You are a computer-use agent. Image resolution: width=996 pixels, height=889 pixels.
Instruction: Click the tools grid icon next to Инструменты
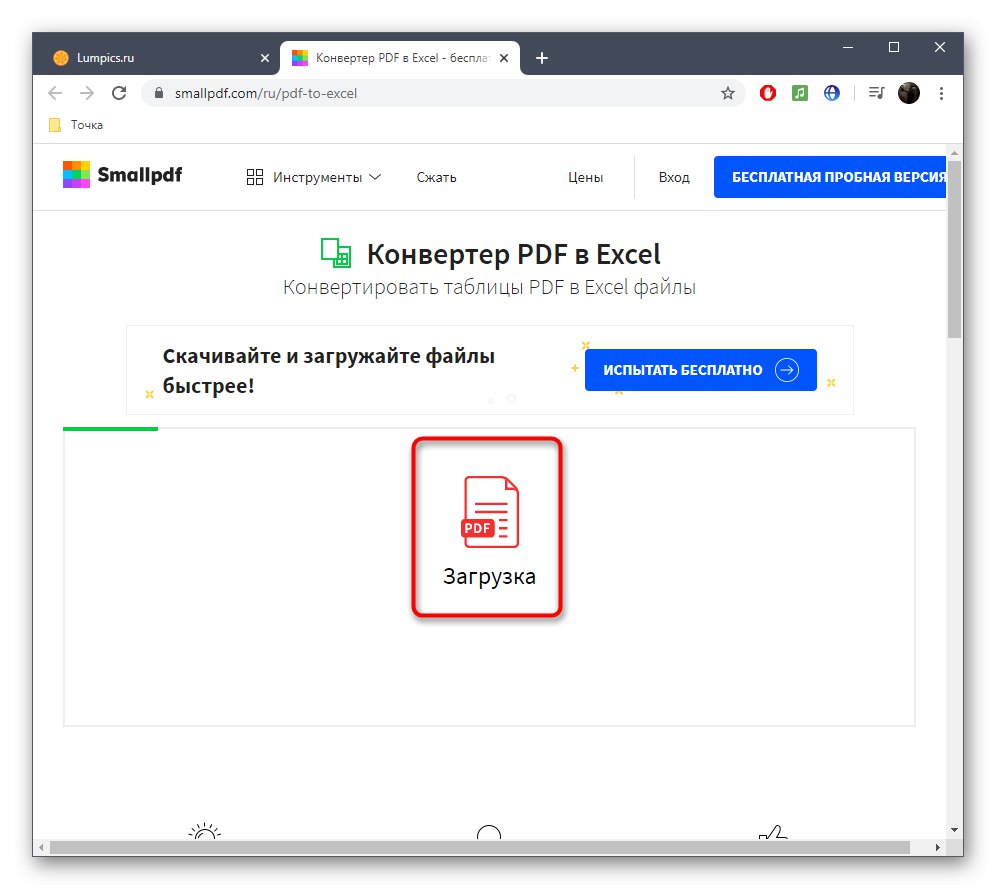(254, 176)
